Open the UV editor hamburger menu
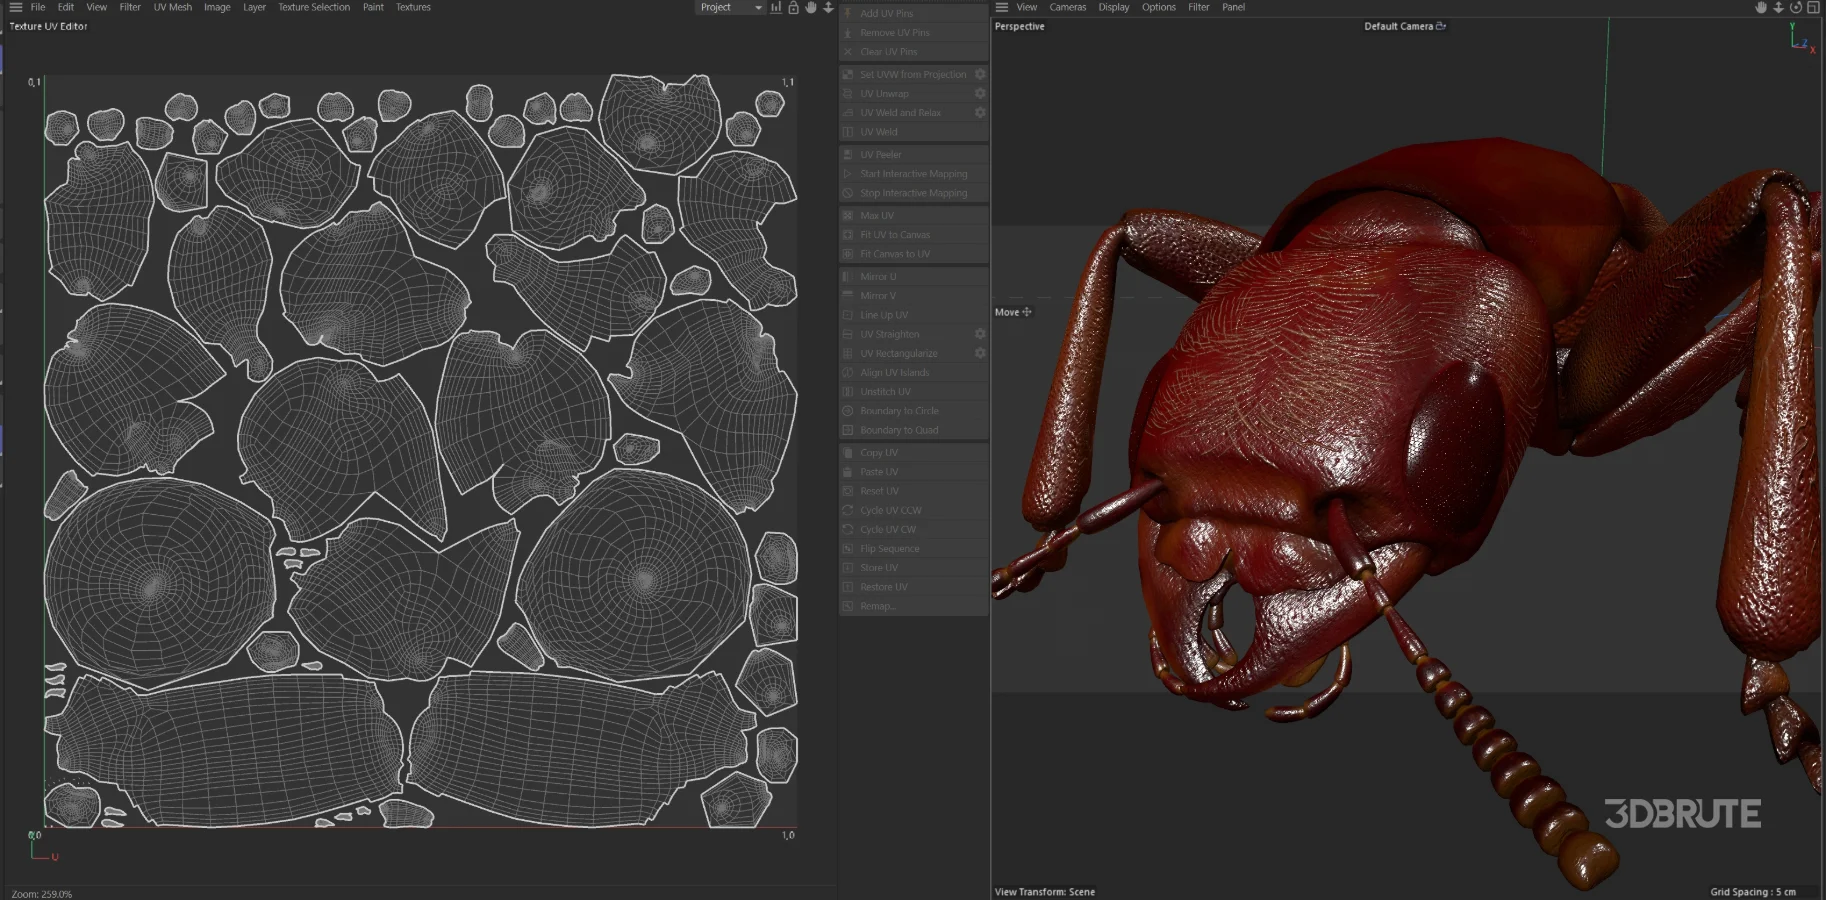This screenshot has width=1826, height=900. [15, 7]
